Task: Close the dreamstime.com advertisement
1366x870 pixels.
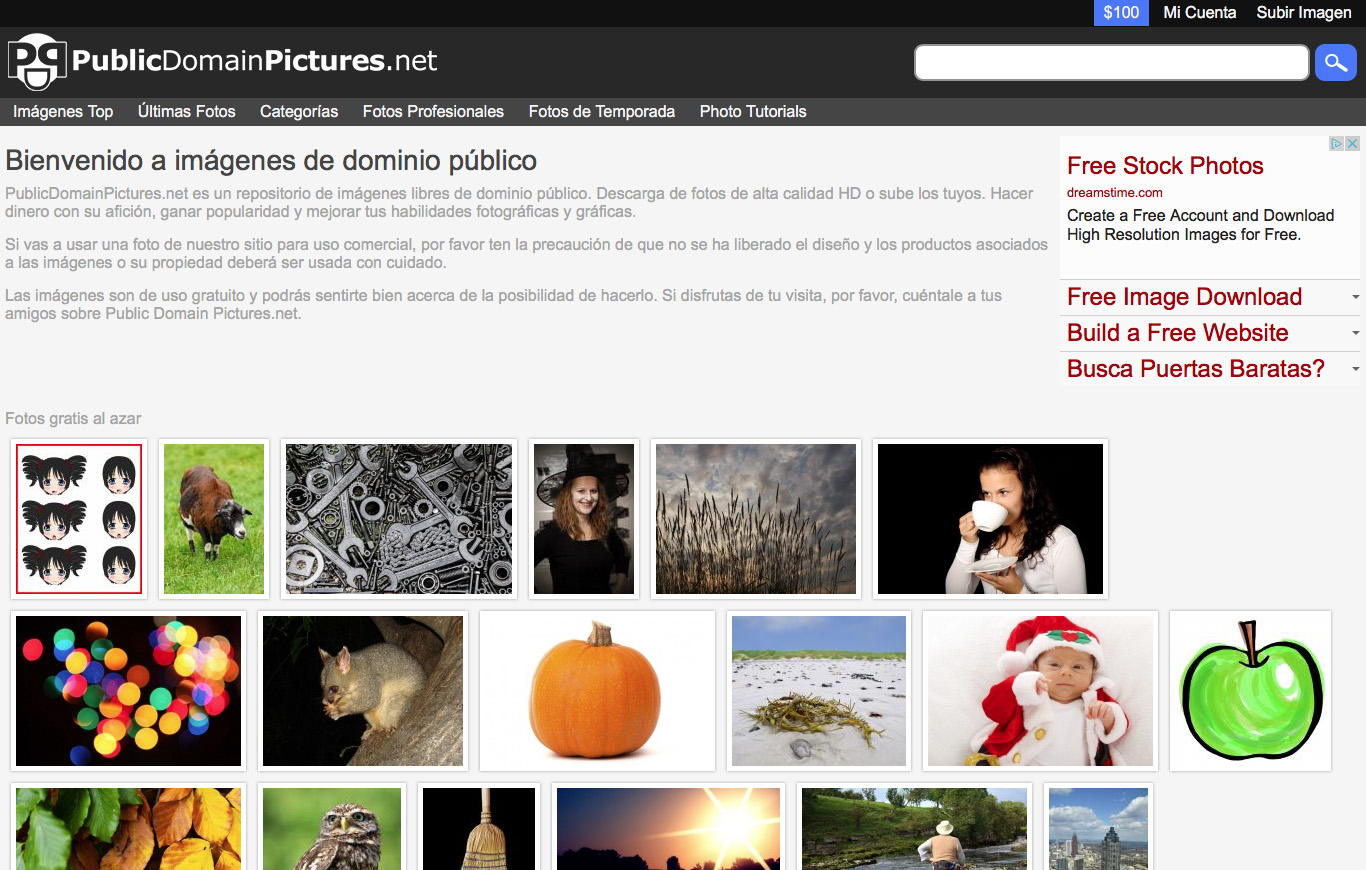Action: click(x=1353, y=143)
